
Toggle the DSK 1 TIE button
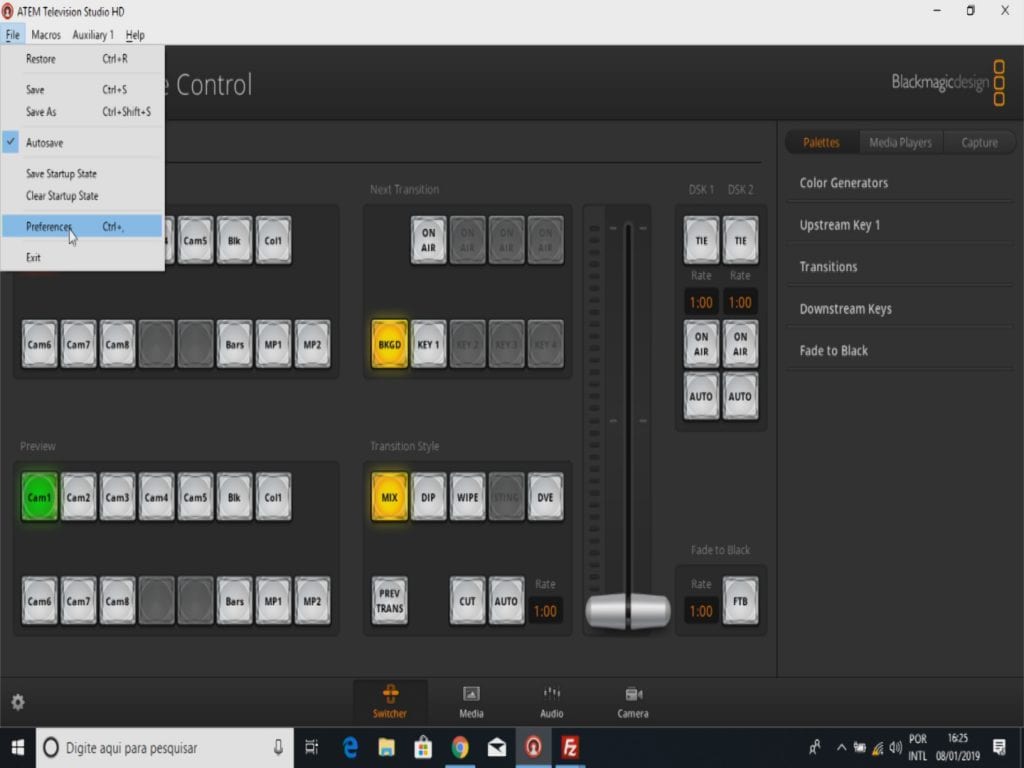click(x=701, y=240)
